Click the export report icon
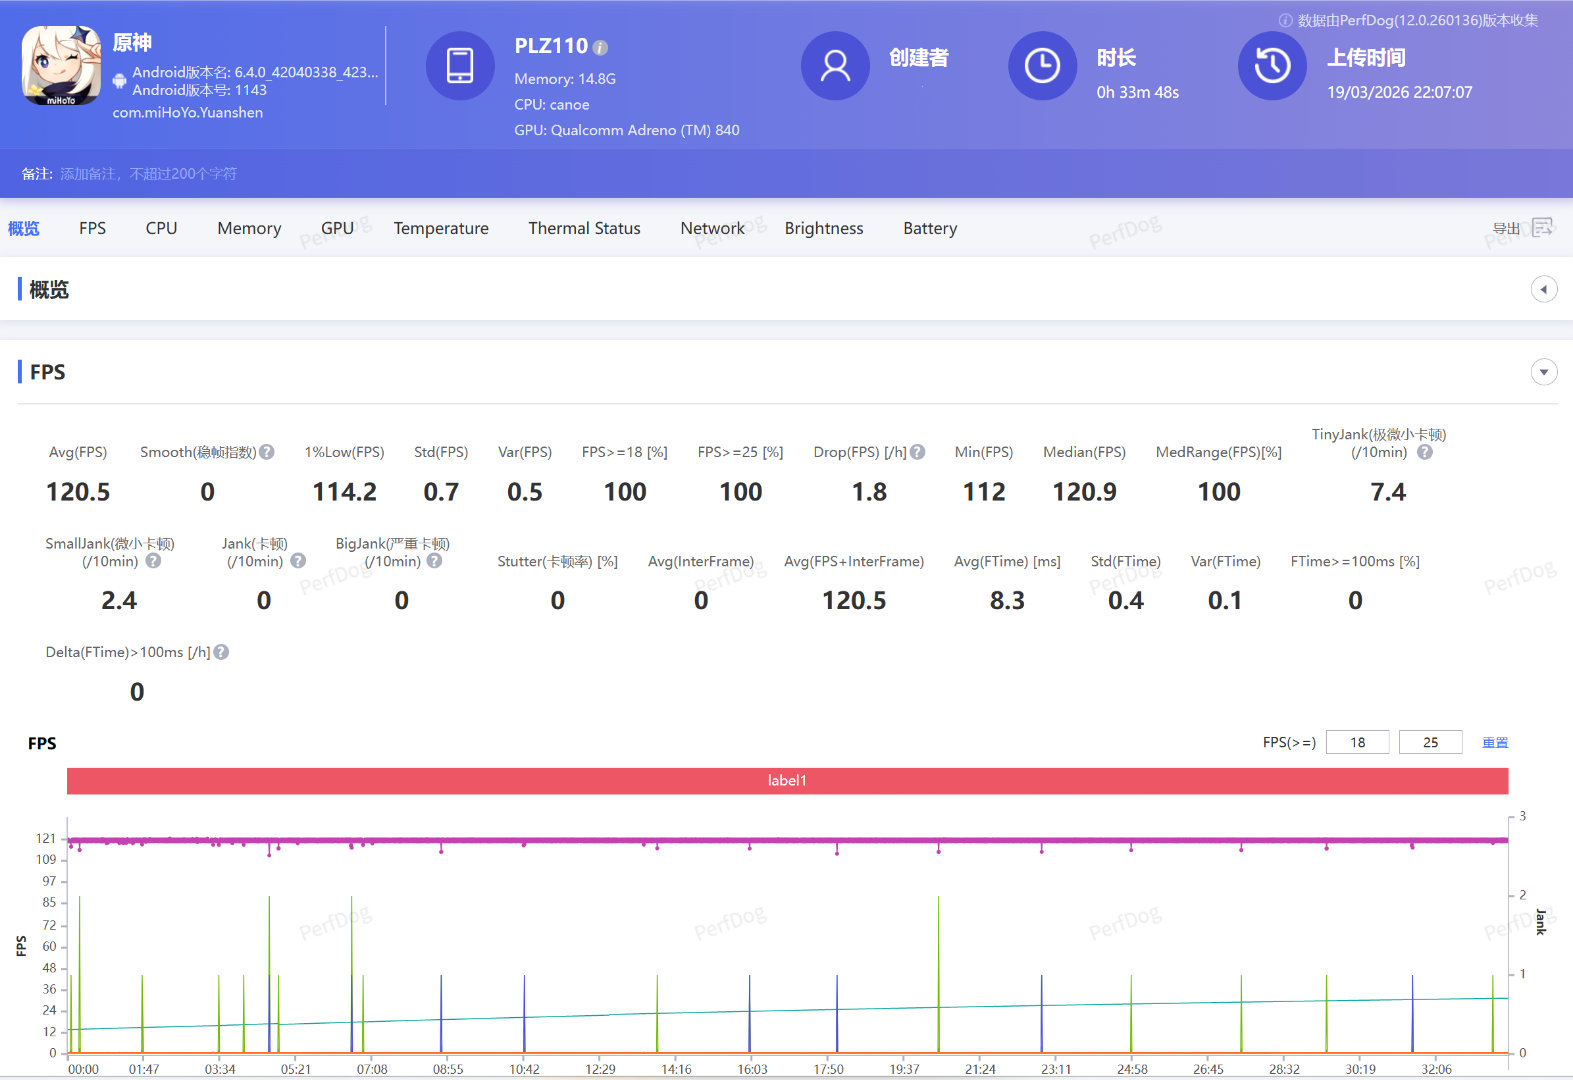 [x=1542, y=227]
